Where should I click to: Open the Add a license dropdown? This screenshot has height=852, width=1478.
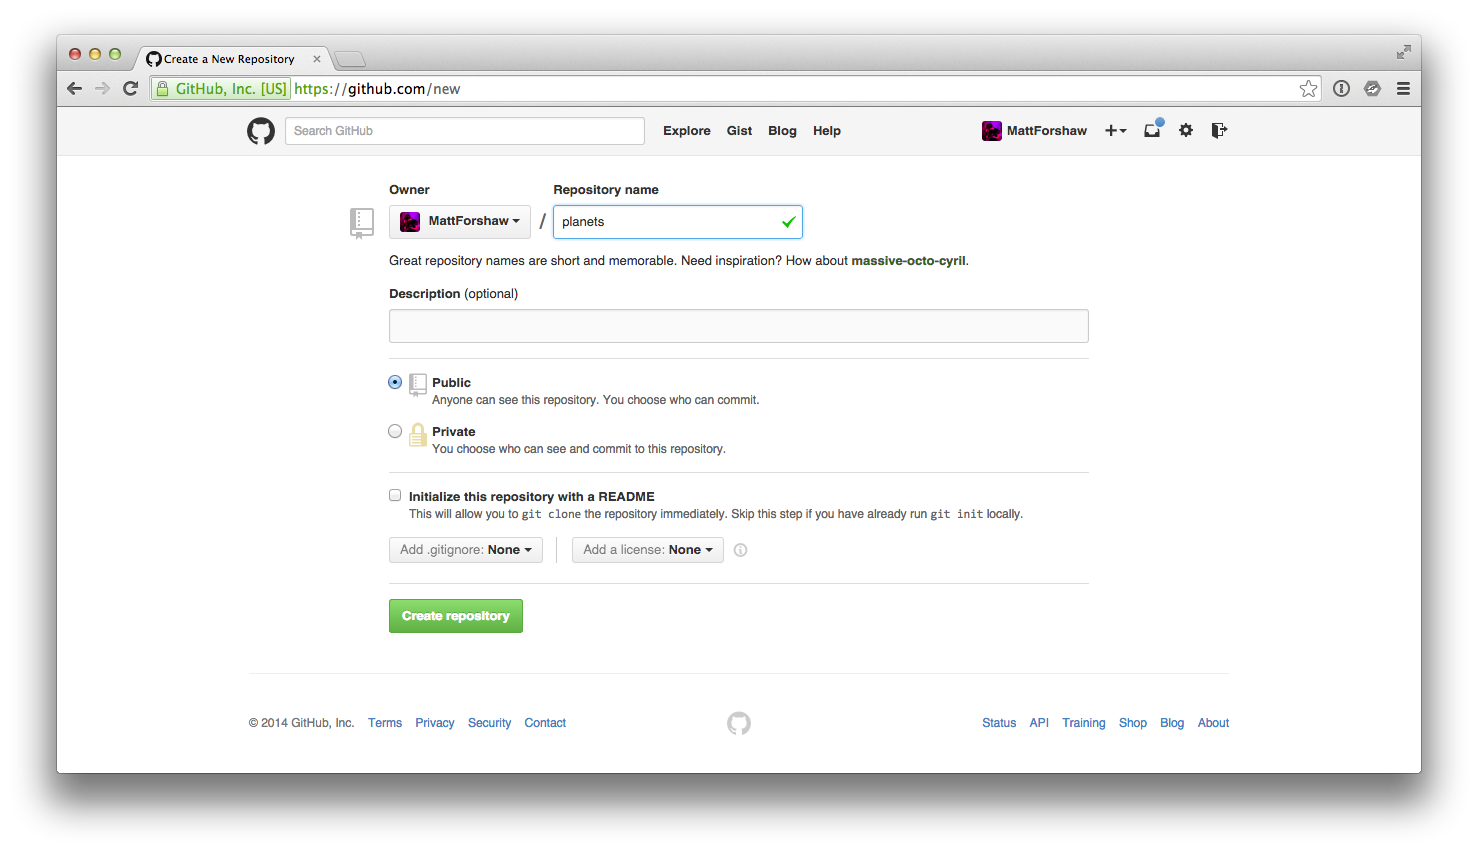[x=648, y=550]
